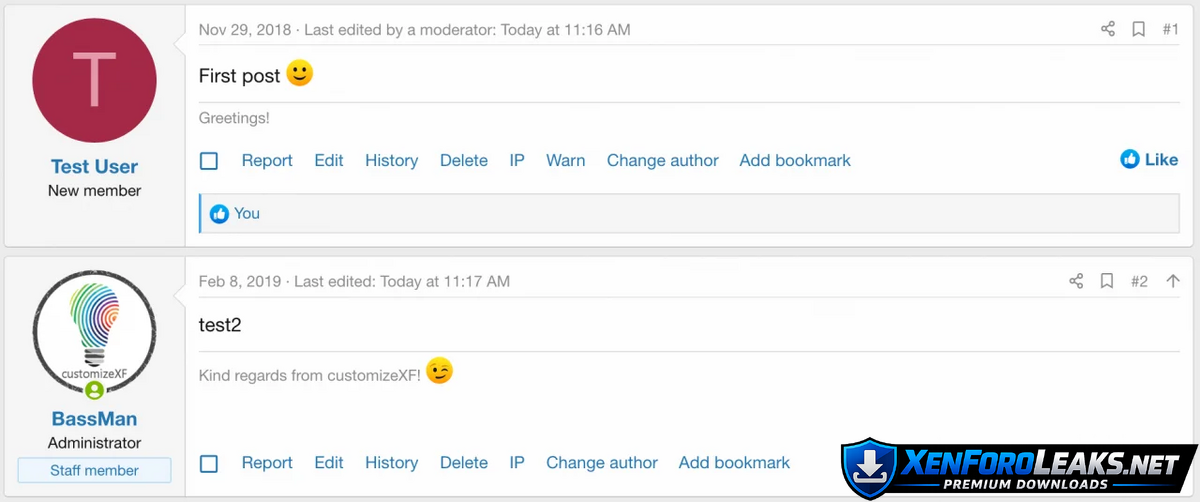Open BassMan's username profile link
Viewport: 1200px width, 502px height.
click(x=95, y=419)
